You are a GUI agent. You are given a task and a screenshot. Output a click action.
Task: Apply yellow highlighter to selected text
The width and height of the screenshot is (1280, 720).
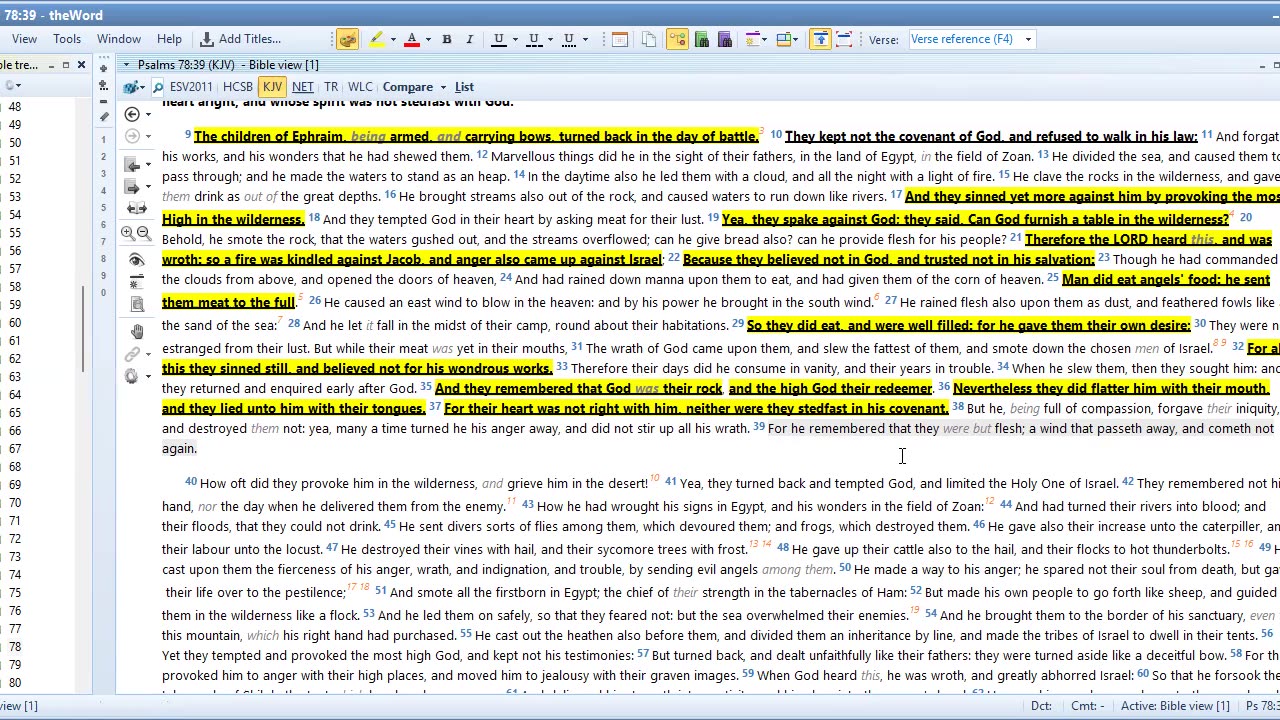coord(376,39)
